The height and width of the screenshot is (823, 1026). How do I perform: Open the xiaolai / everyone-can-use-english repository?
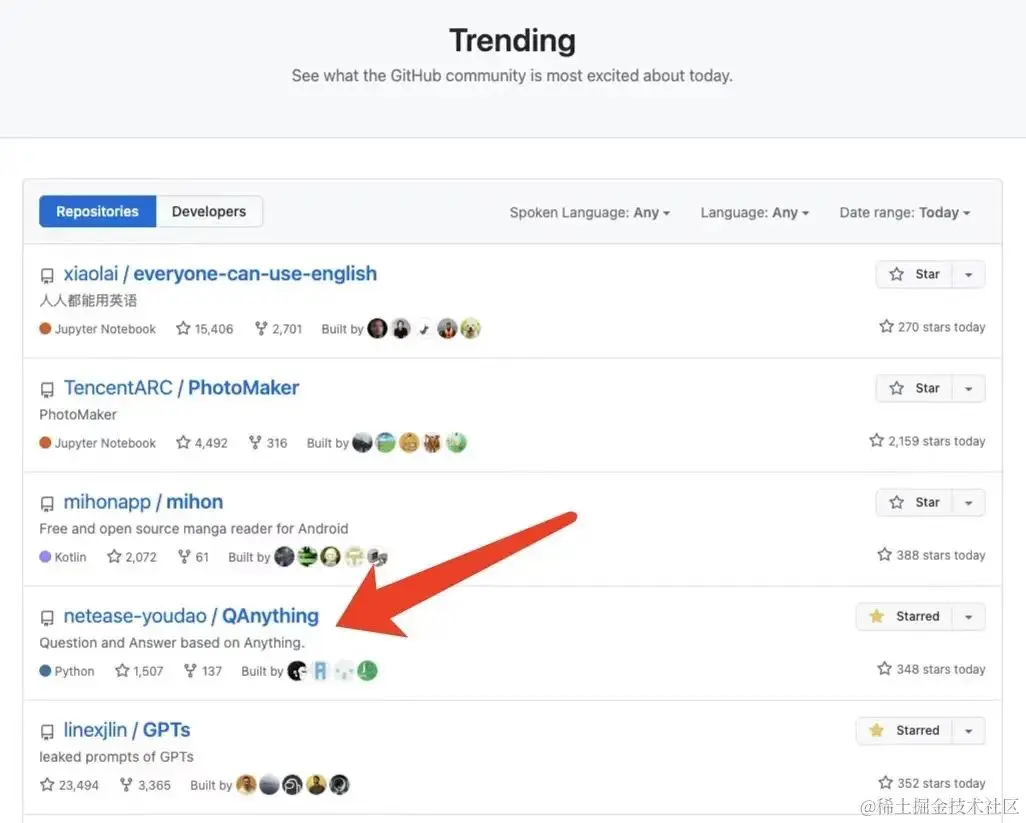(220, 273)
